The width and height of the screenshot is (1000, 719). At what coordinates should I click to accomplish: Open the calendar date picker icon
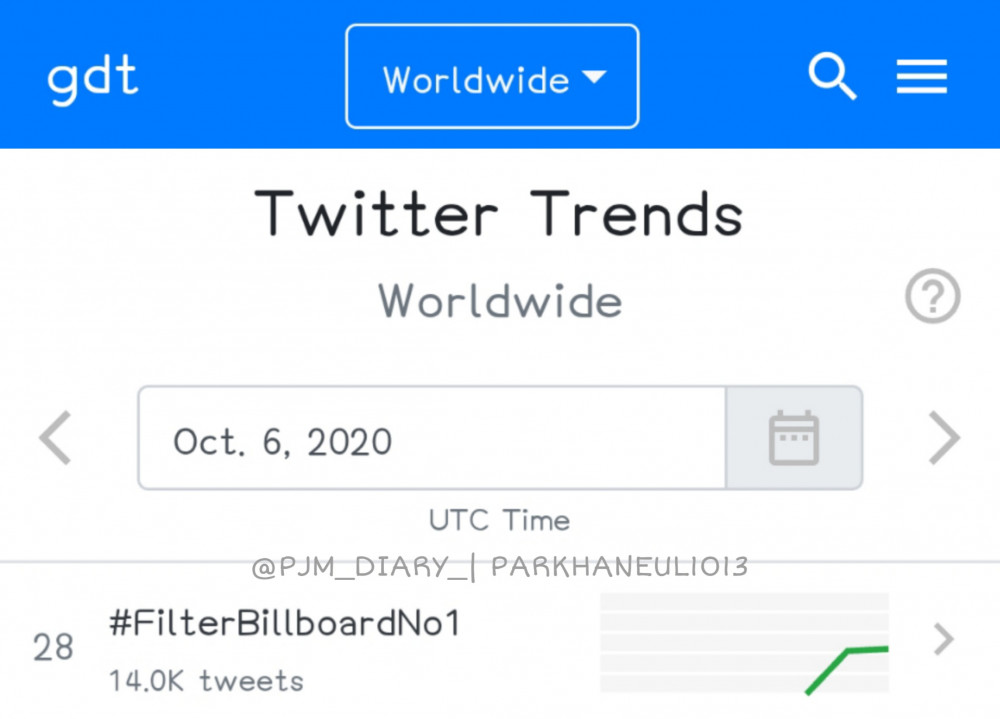click(794, 438)
